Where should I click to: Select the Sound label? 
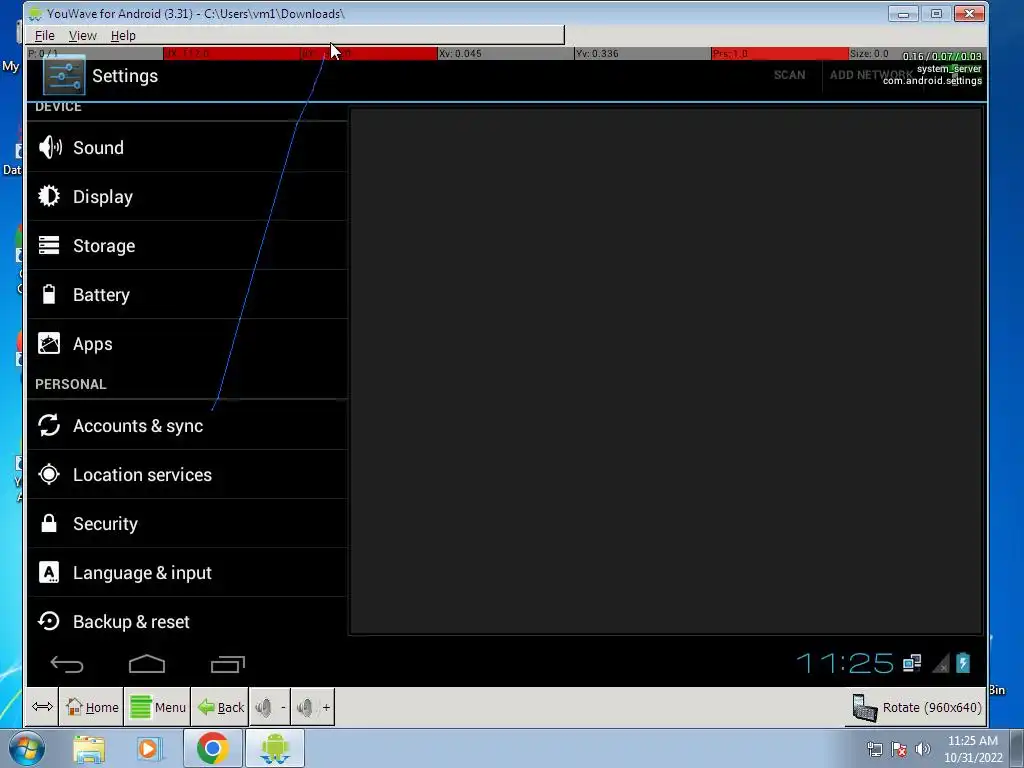click(98, 148)
